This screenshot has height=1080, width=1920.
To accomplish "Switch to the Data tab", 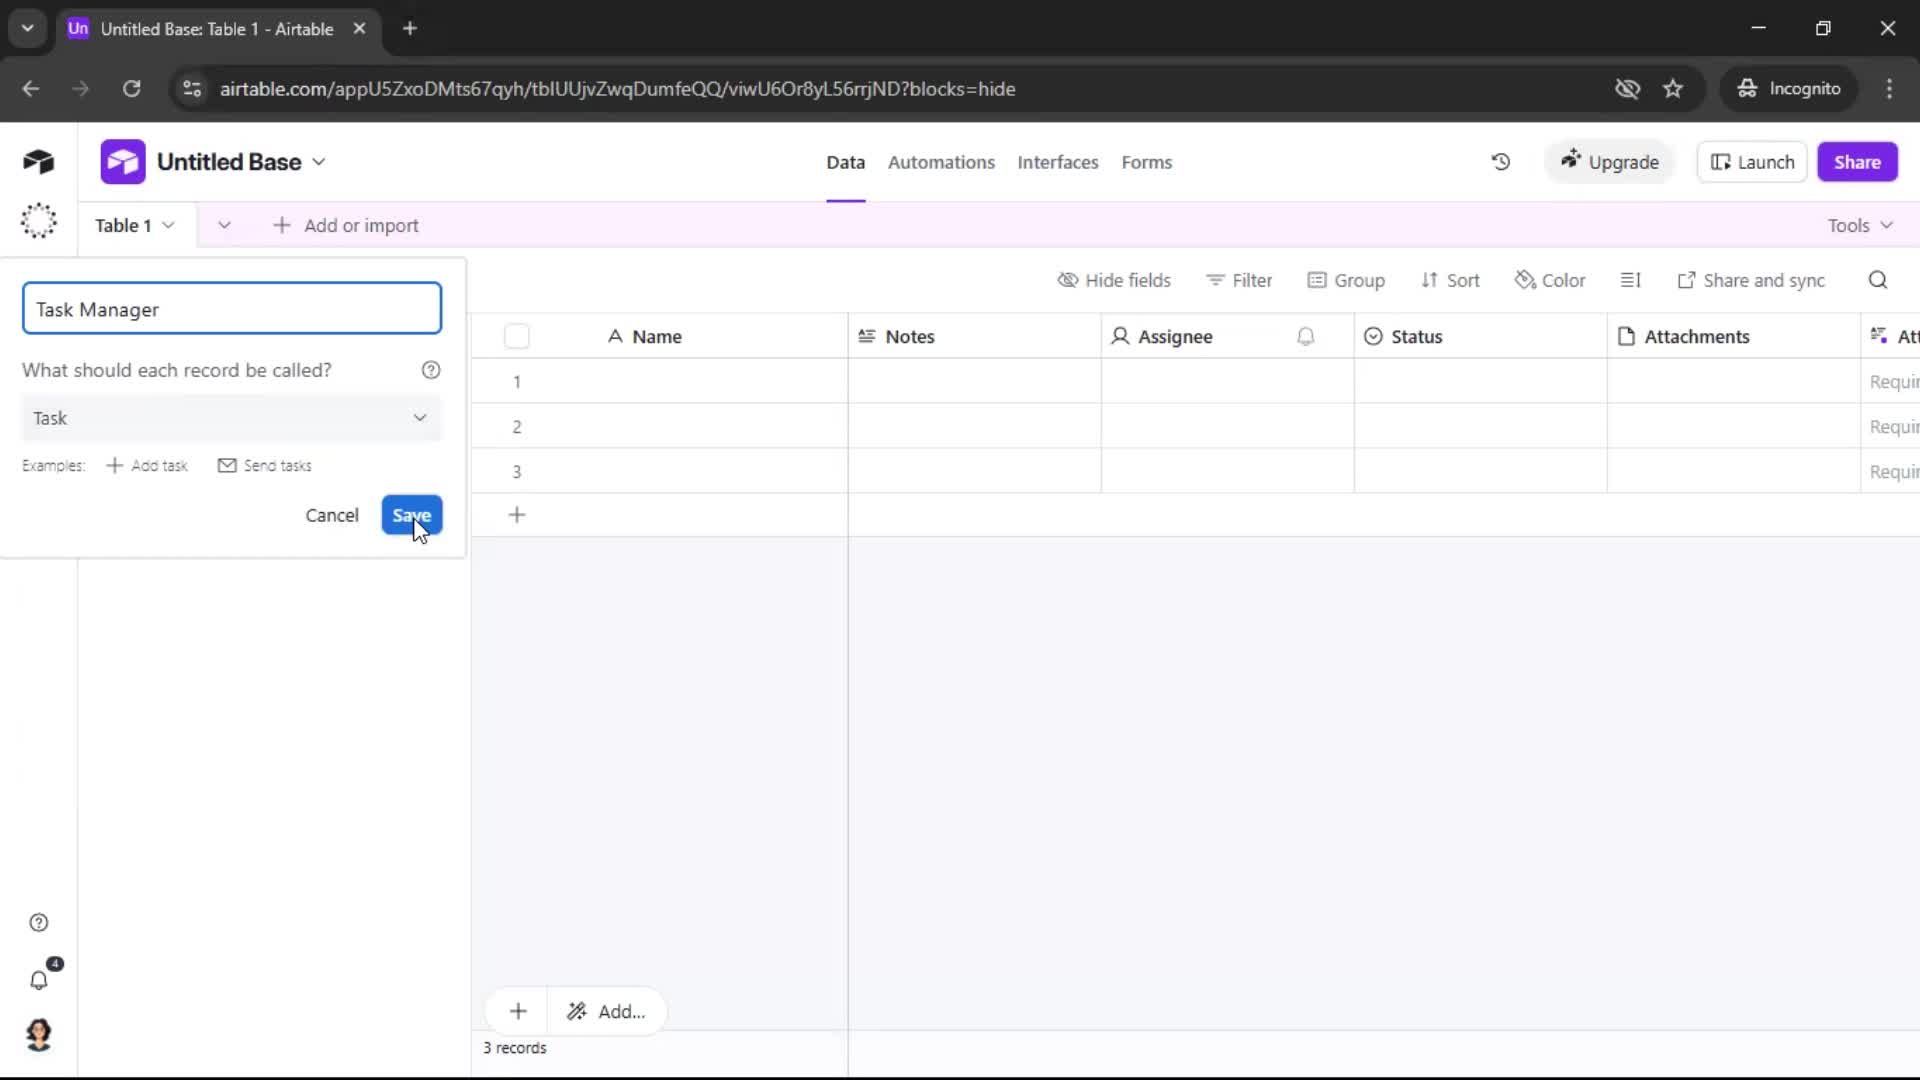I will pyautogui.click(x=845, y=162).
